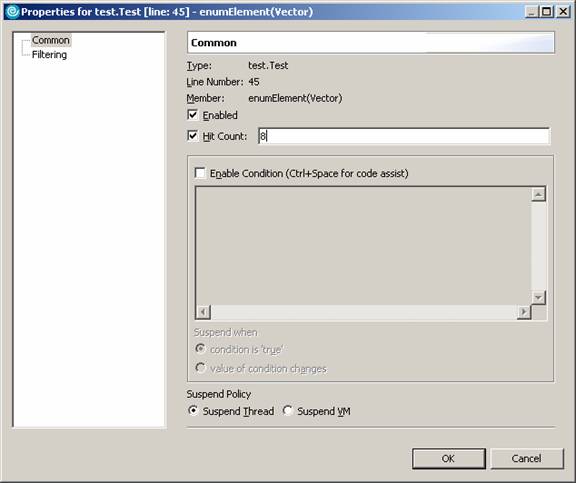Toggle the Hit Count checkbox
576x483 pixels.
click(192, 136)
